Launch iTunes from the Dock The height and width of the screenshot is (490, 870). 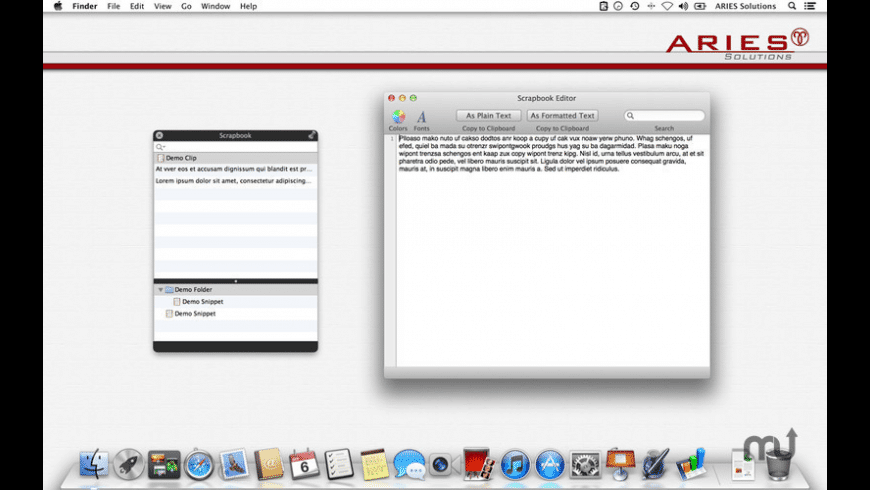tap(515, 464)
